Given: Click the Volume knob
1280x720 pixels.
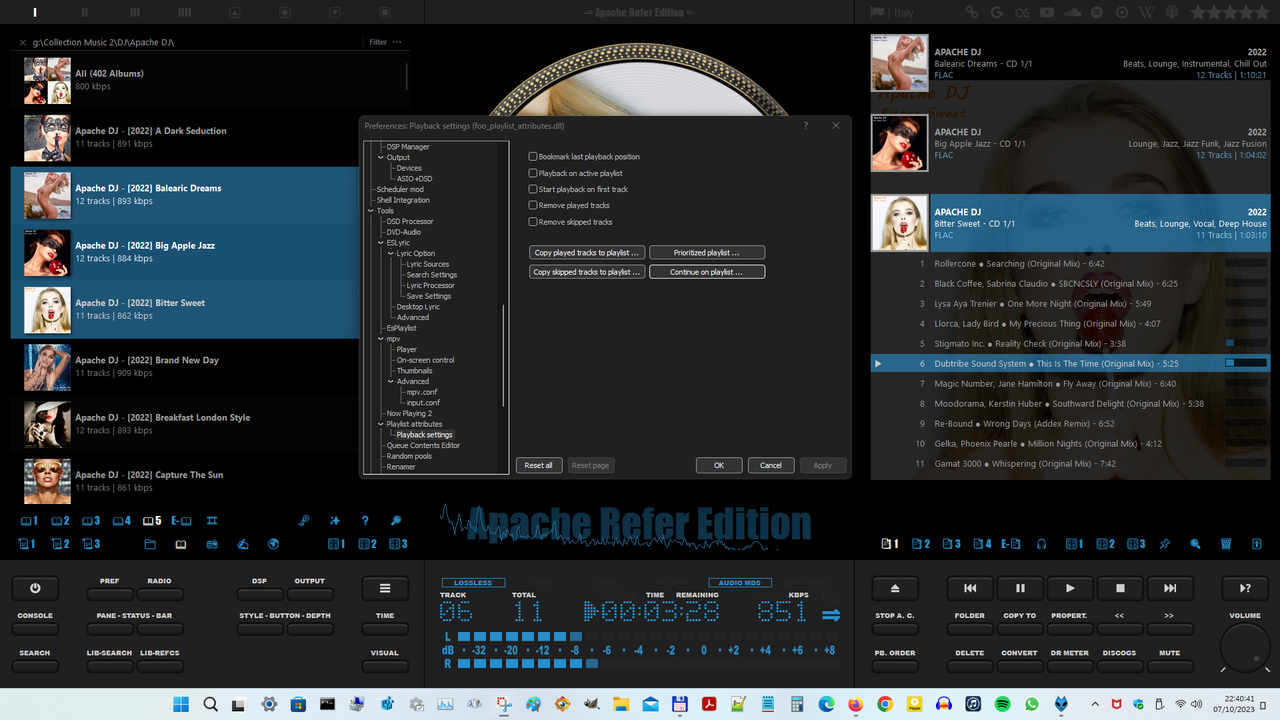Looking at the screenshot, I should point(1244,648).
